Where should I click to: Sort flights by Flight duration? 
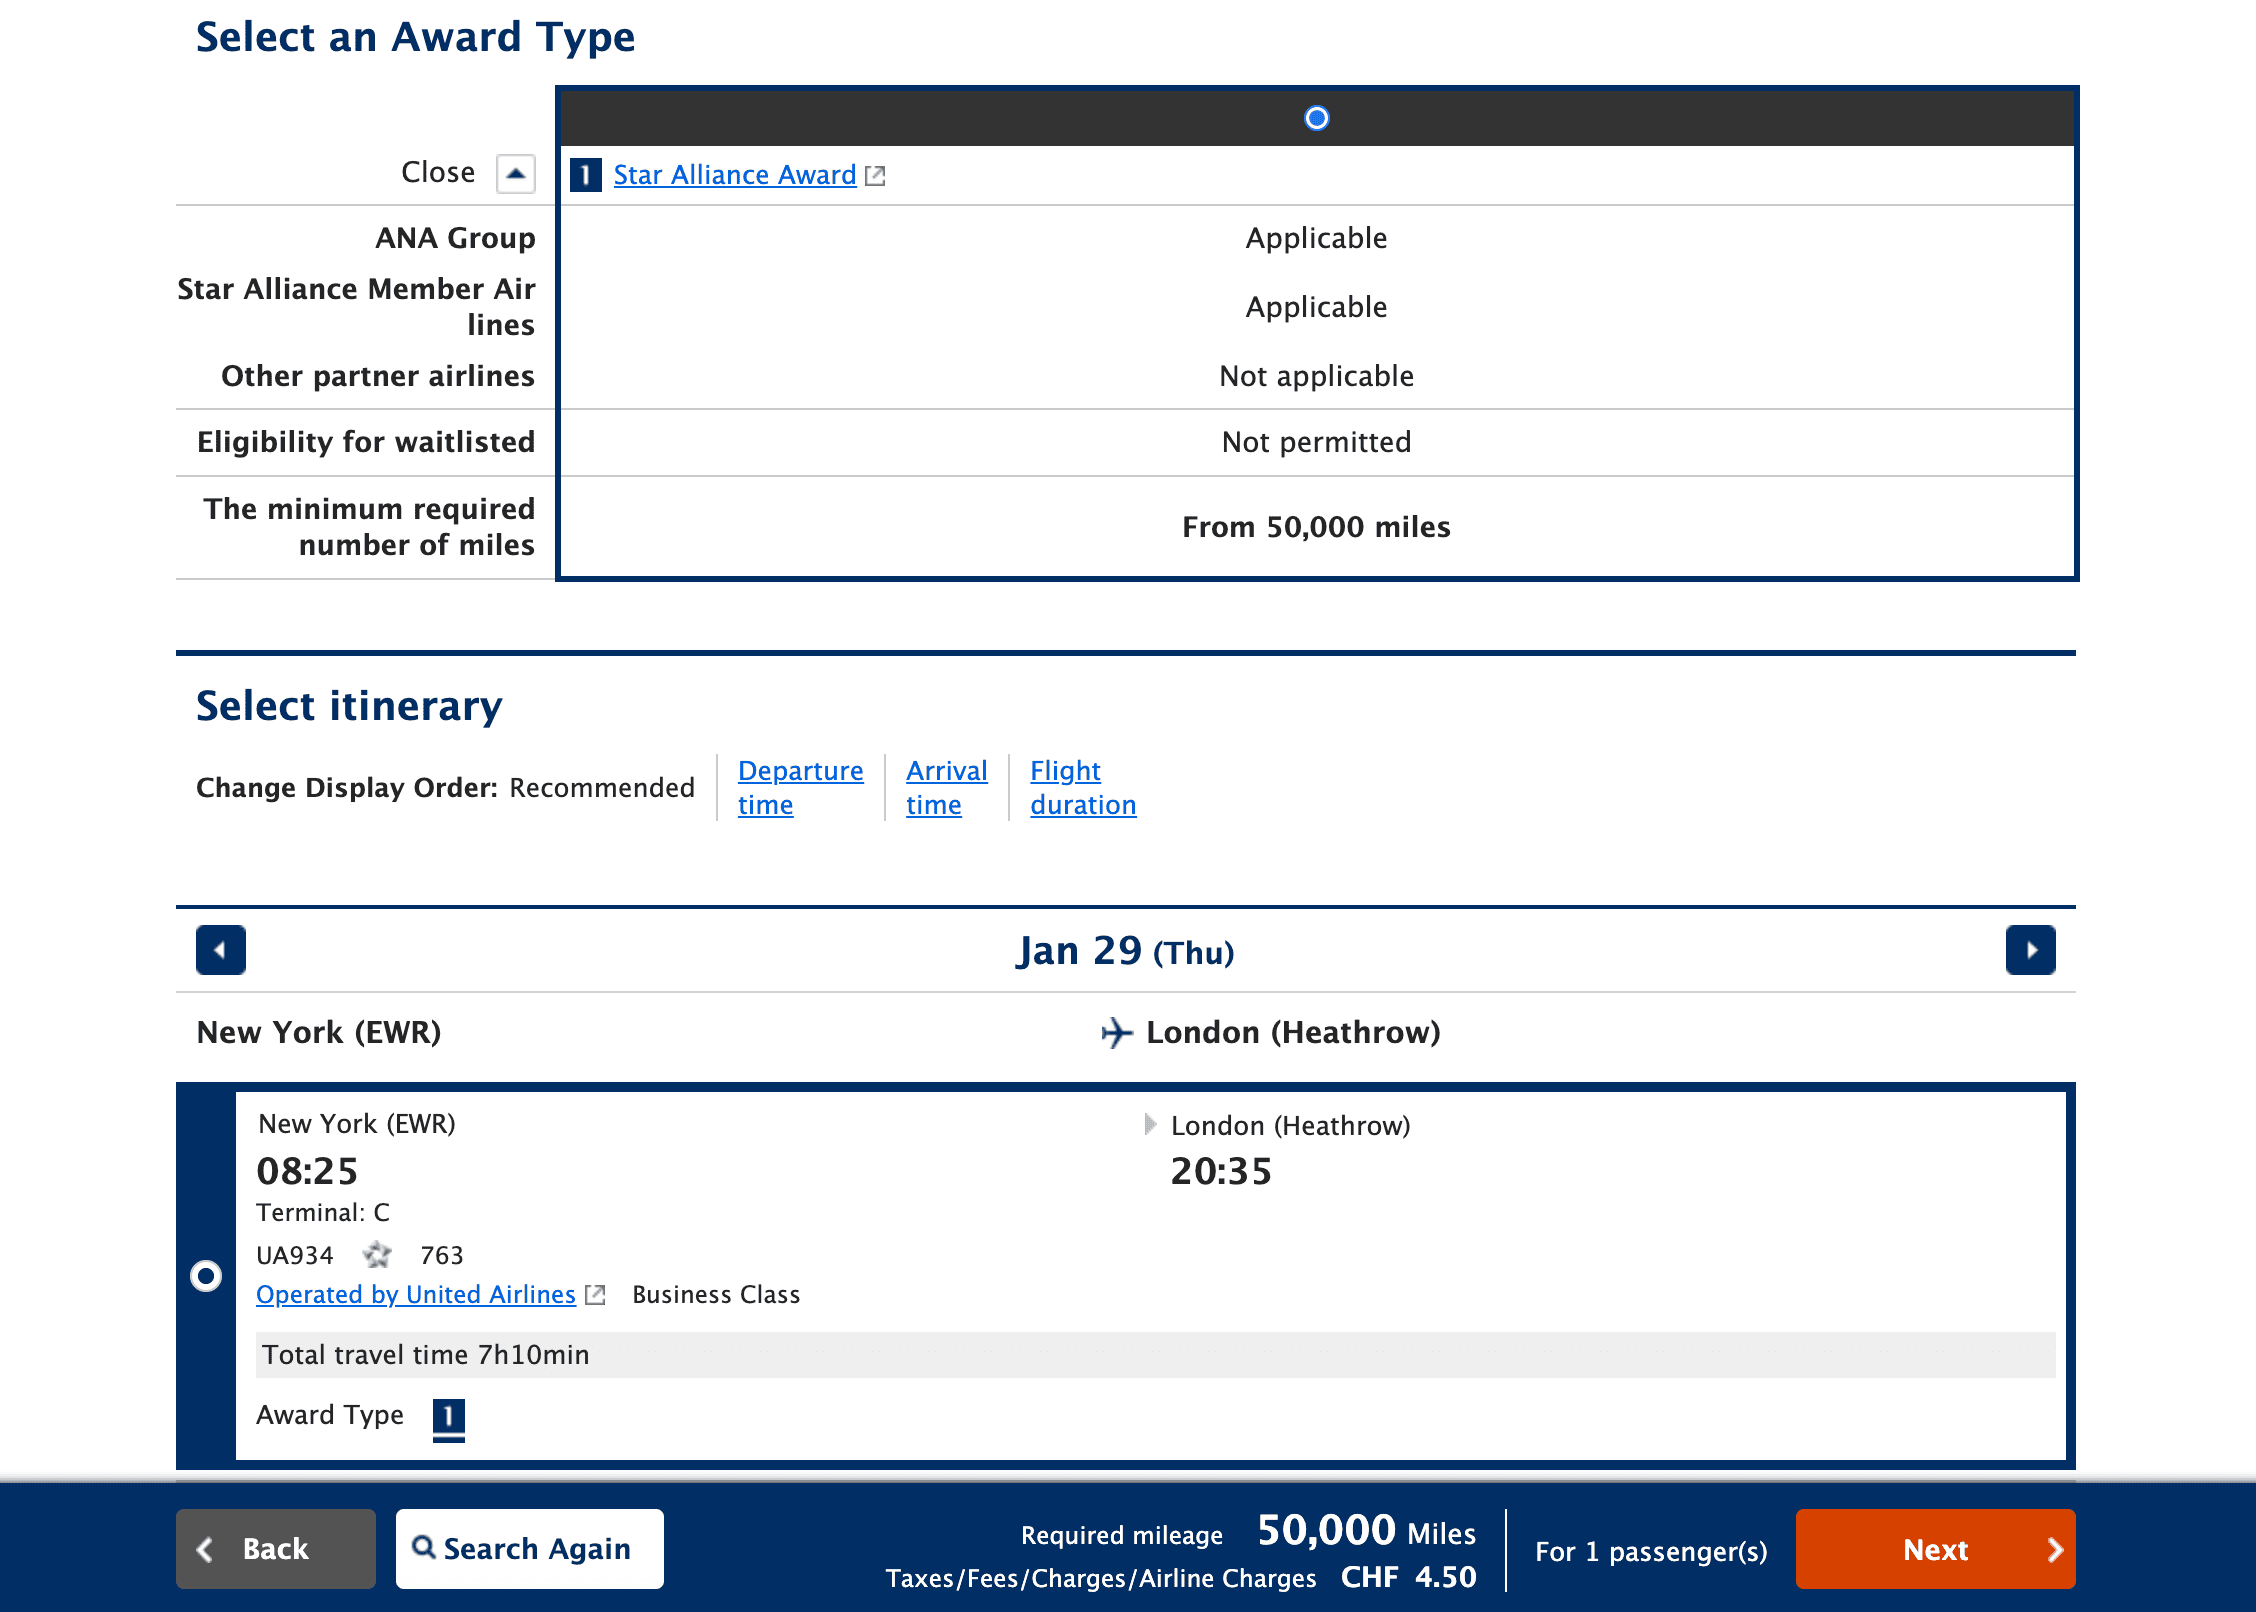pos(1083,787)
